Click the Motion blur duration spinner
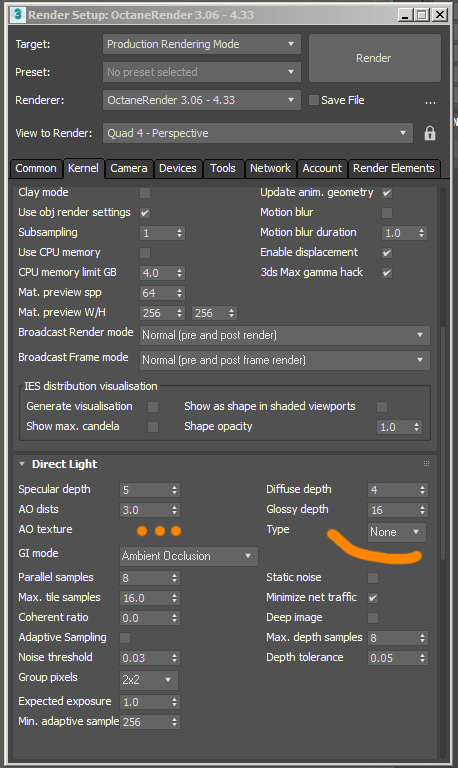This screenshot has height=768, width=458. coord(422,233)
